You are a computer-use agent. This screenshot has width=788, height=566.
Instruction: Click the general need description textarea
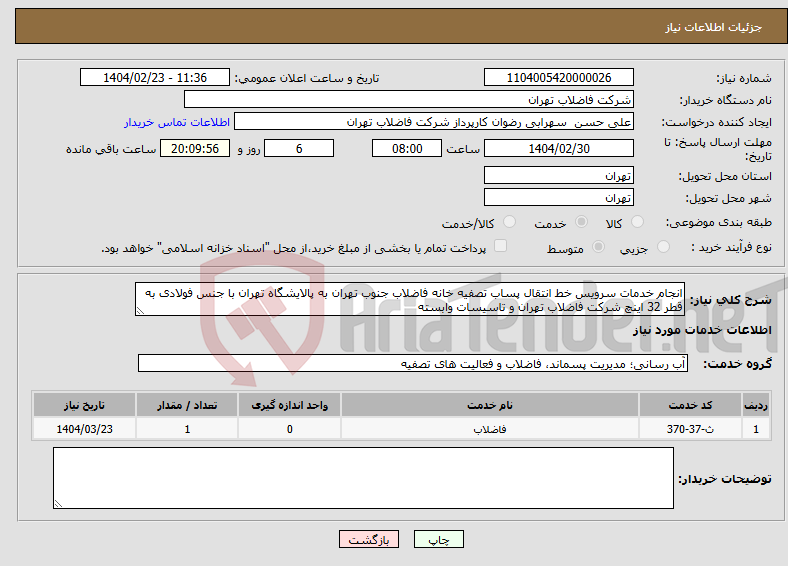pos(410,299)
